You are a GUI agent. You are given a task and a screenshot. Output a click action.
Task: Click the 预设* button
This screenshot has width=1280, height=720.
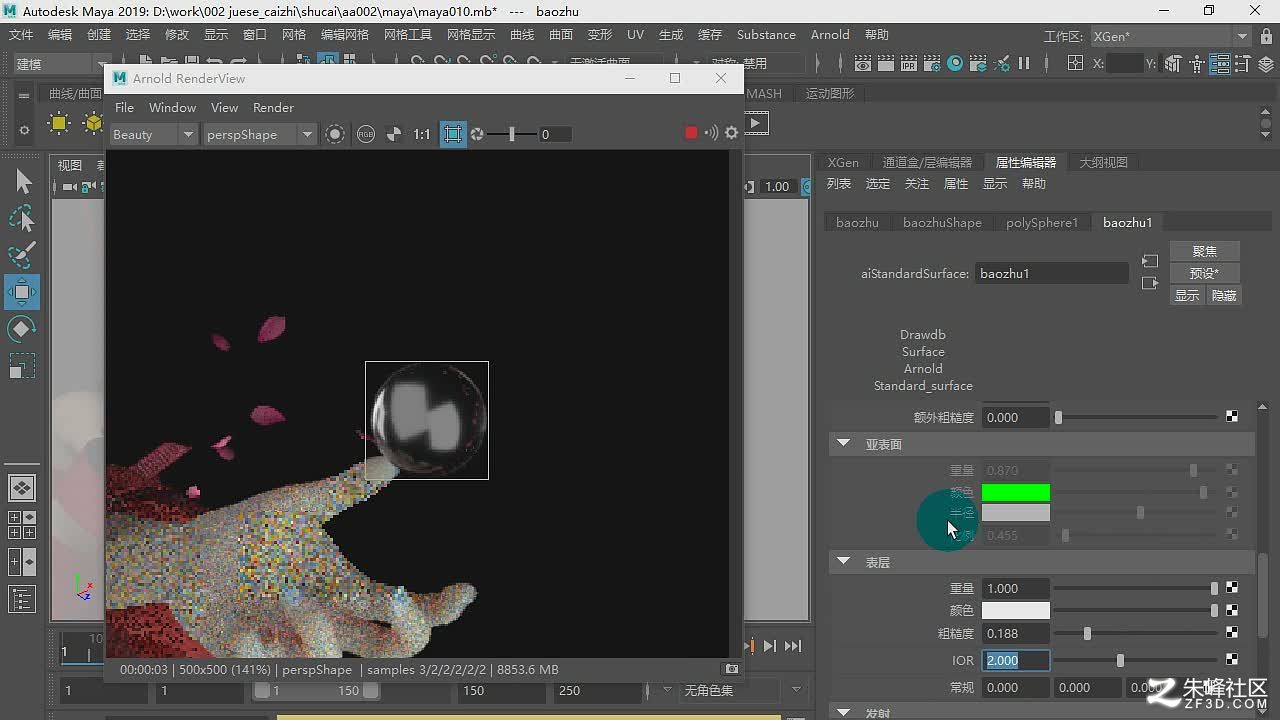1205,273
